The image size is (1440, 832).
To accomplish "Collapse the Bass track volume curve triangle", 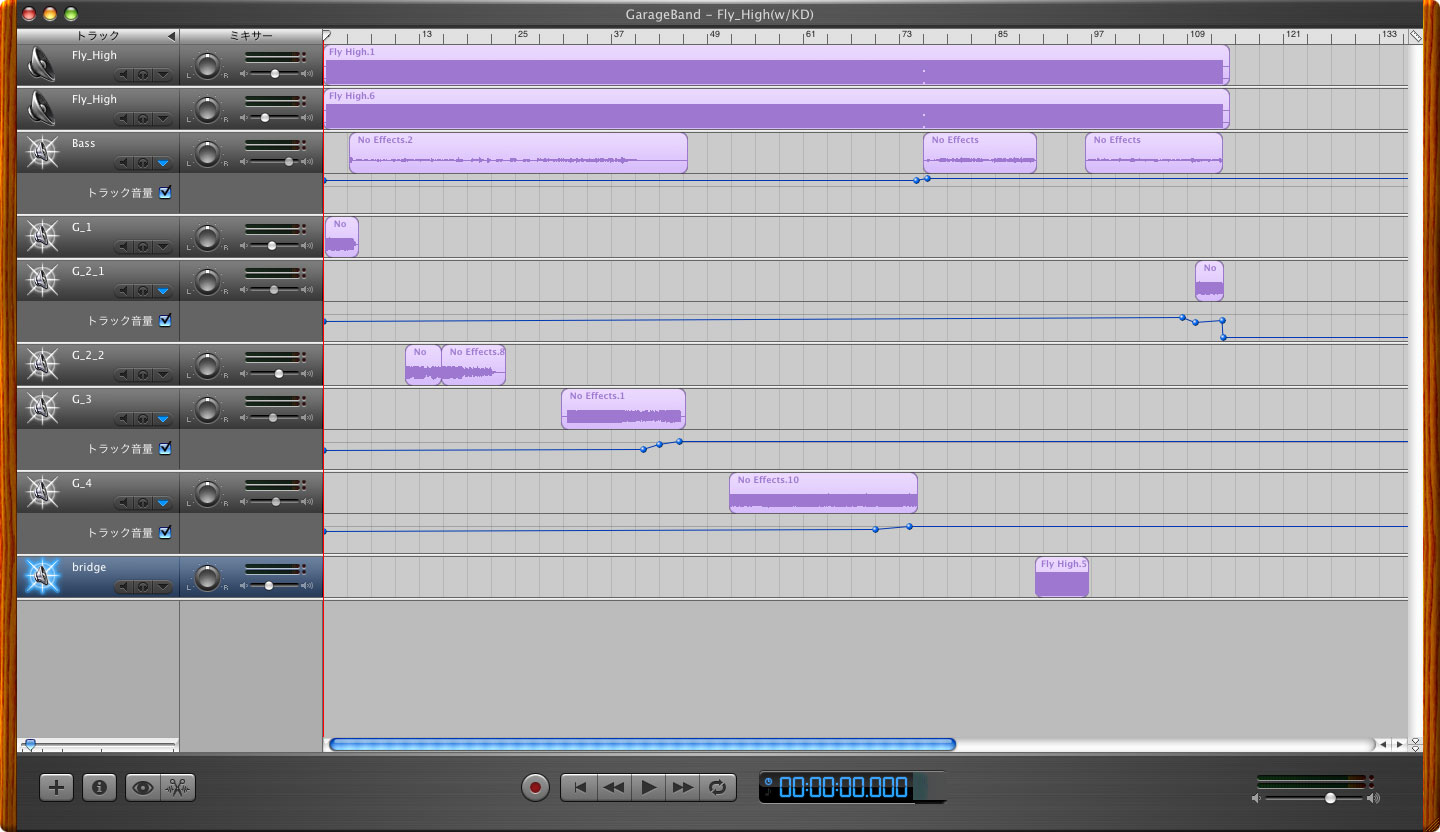I will pyautogui.click(x=162, y=162).
